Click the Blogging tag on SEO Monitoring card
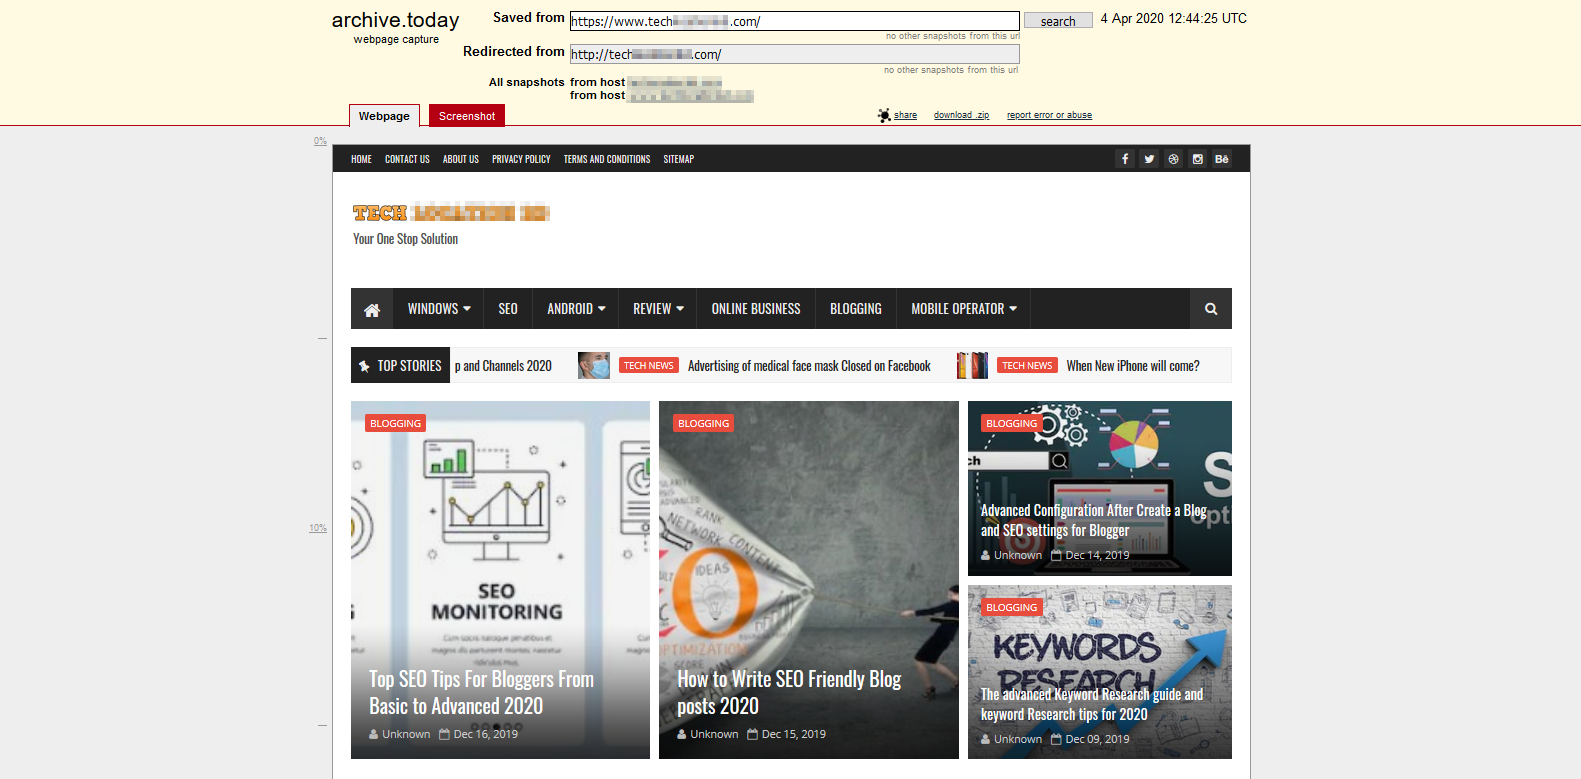The image size is (1581, 779). [x=396, y=423]
